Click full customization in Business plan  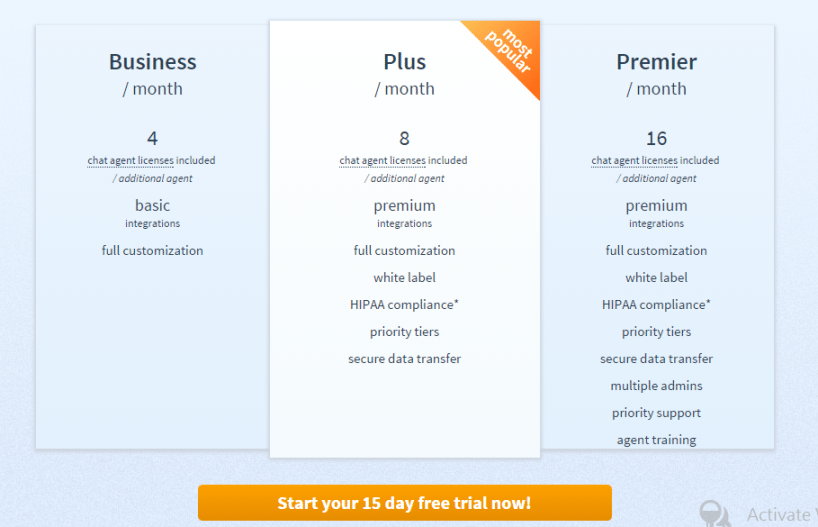pos(152,250)
